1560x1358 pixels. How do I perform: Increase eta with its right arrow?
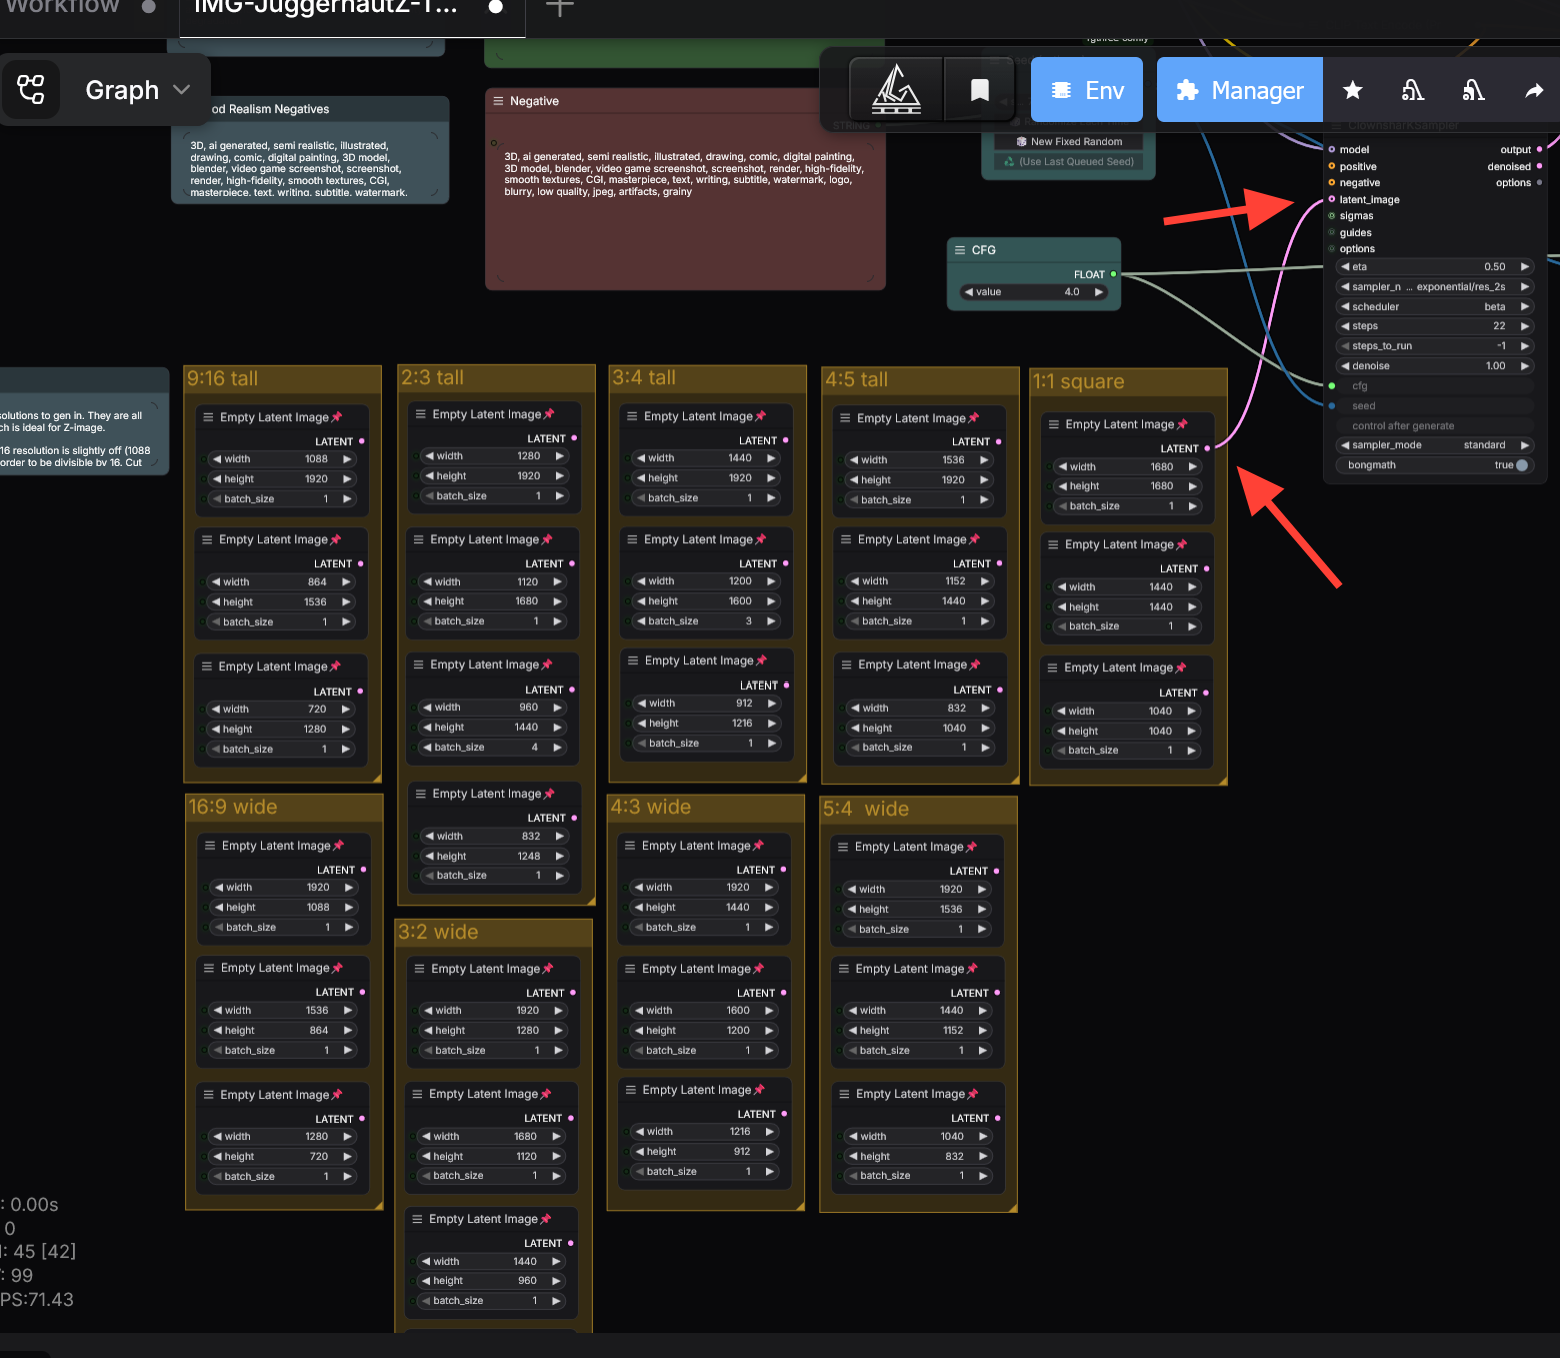tap(1524, 267)
